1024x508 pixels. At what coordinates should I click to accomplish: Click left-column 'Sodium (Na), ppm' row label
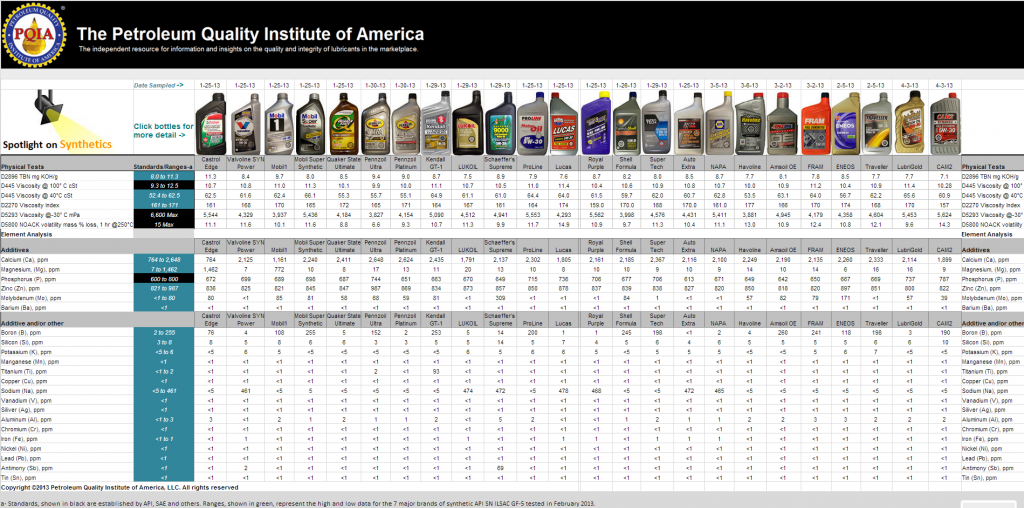[24, 390]
